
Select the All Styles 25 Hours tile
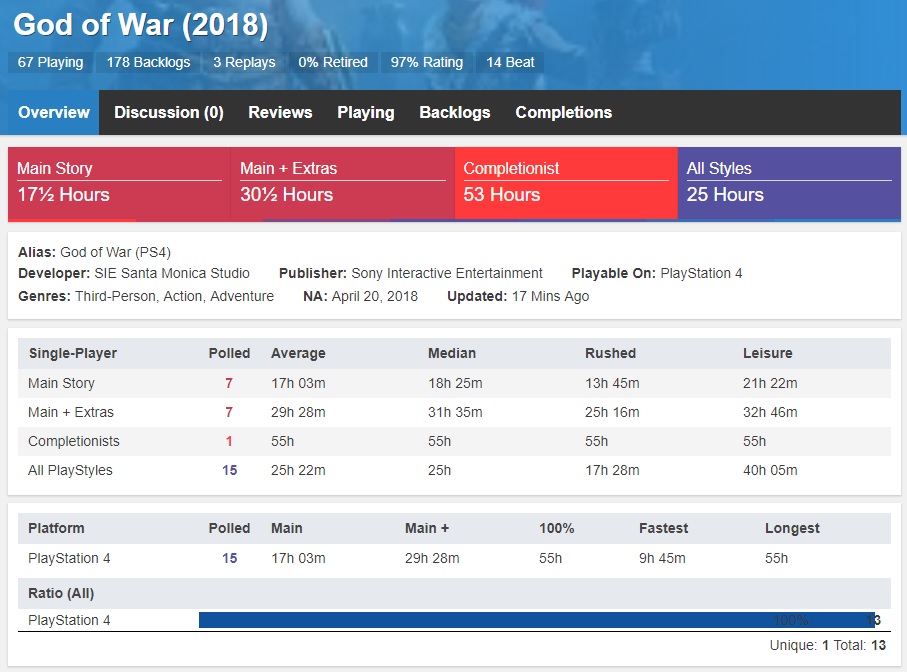point(790,184)
